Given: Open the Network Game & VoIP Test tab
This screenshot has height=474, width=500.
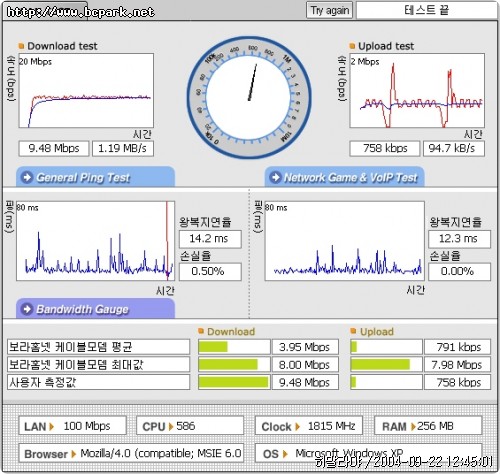Looking at the screenshot, I should click(x=344, y=177).
